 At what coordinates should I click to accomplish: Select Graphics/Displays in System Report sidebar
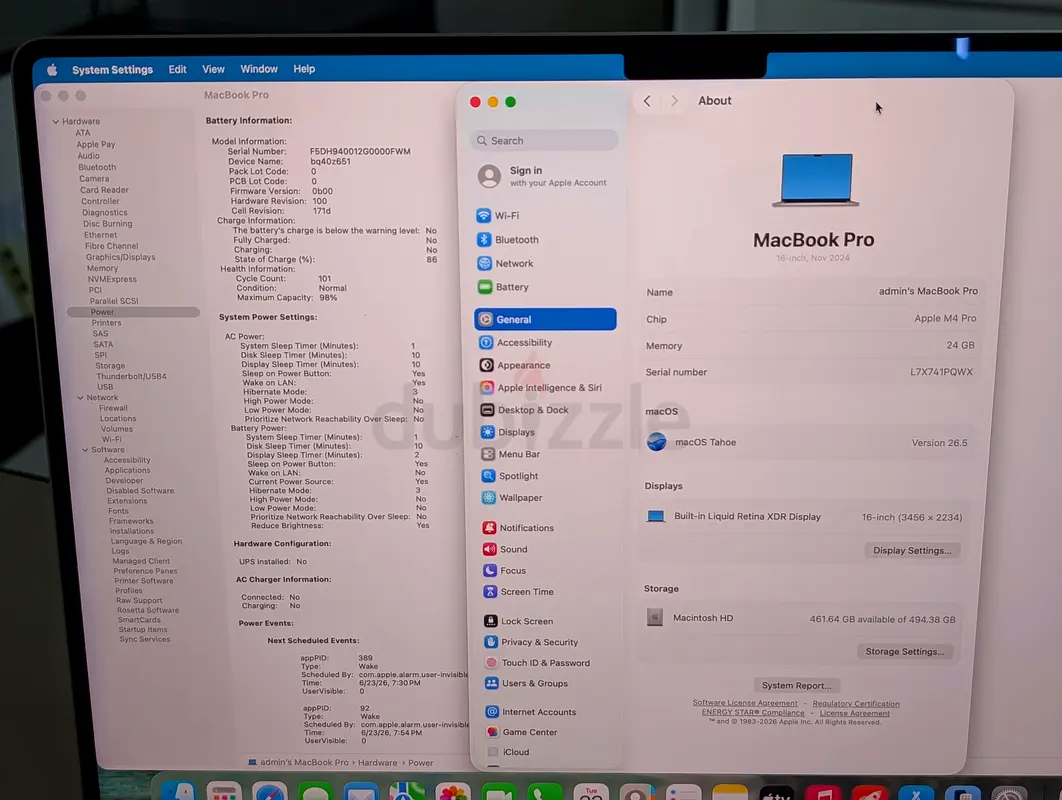click(x=121, y=257)
